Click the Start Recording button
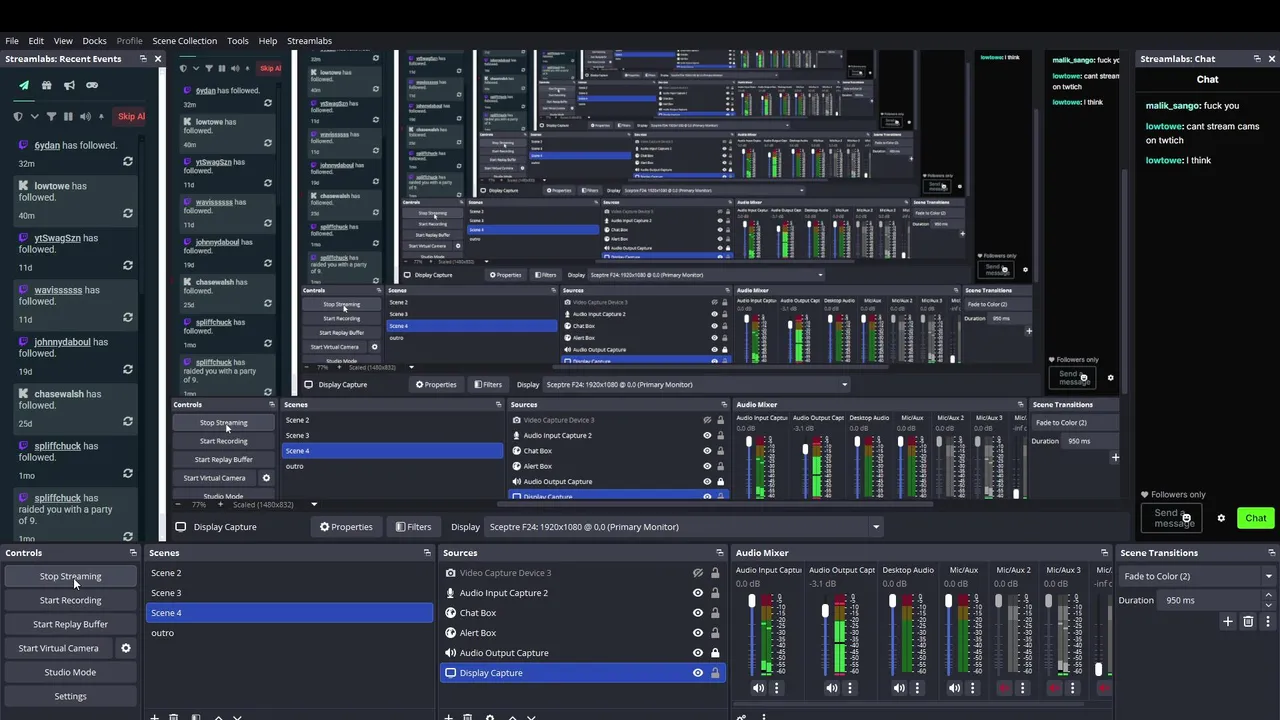 point(70,600)
